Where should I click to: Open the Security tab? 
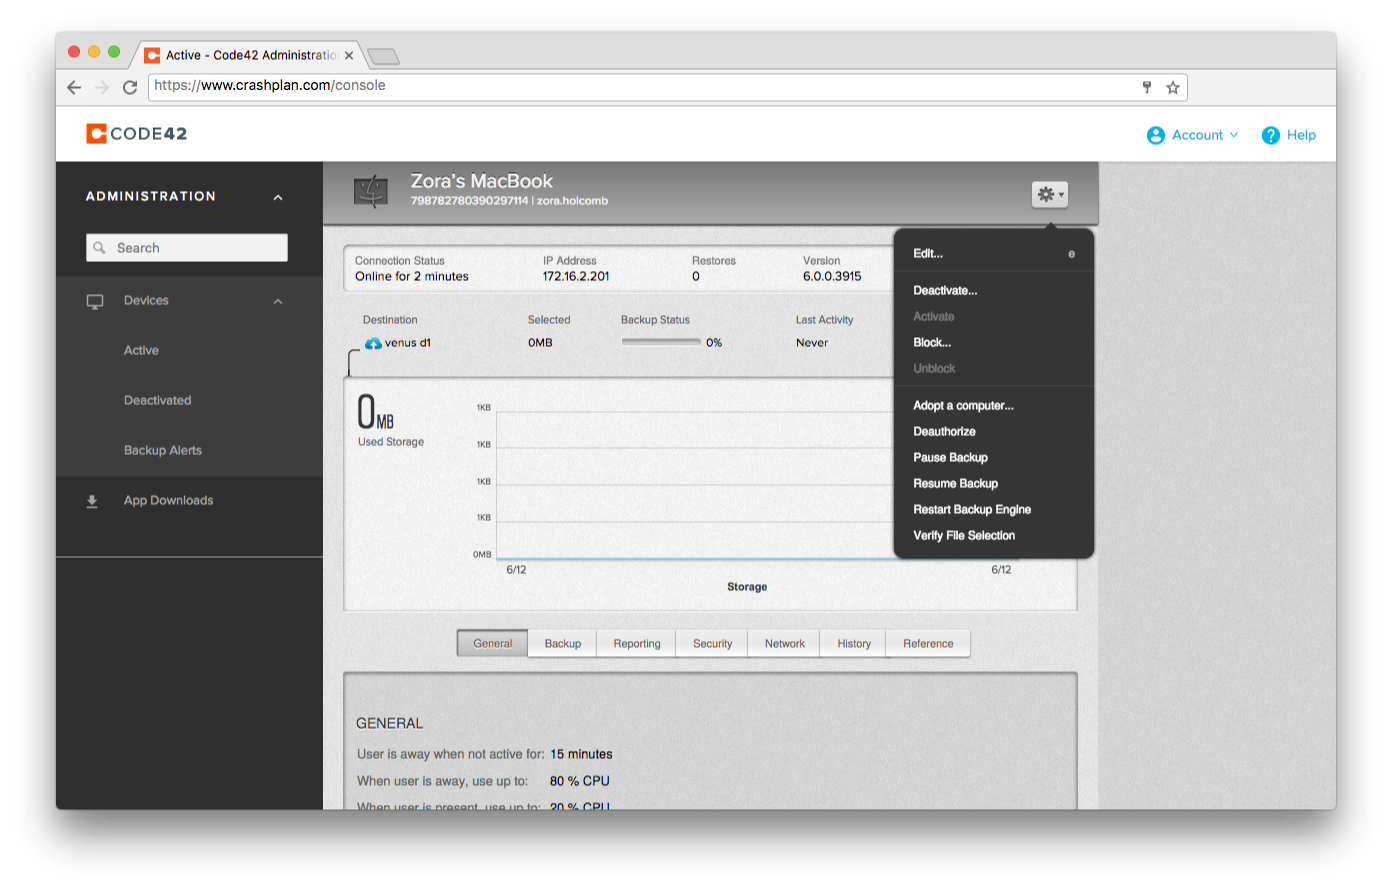coord(713,644)
